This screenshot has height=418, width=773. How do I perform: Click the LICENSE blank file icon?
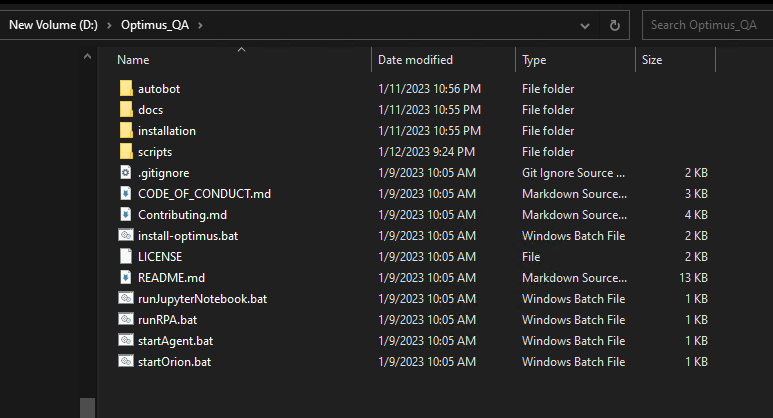[x=126, y=256]
